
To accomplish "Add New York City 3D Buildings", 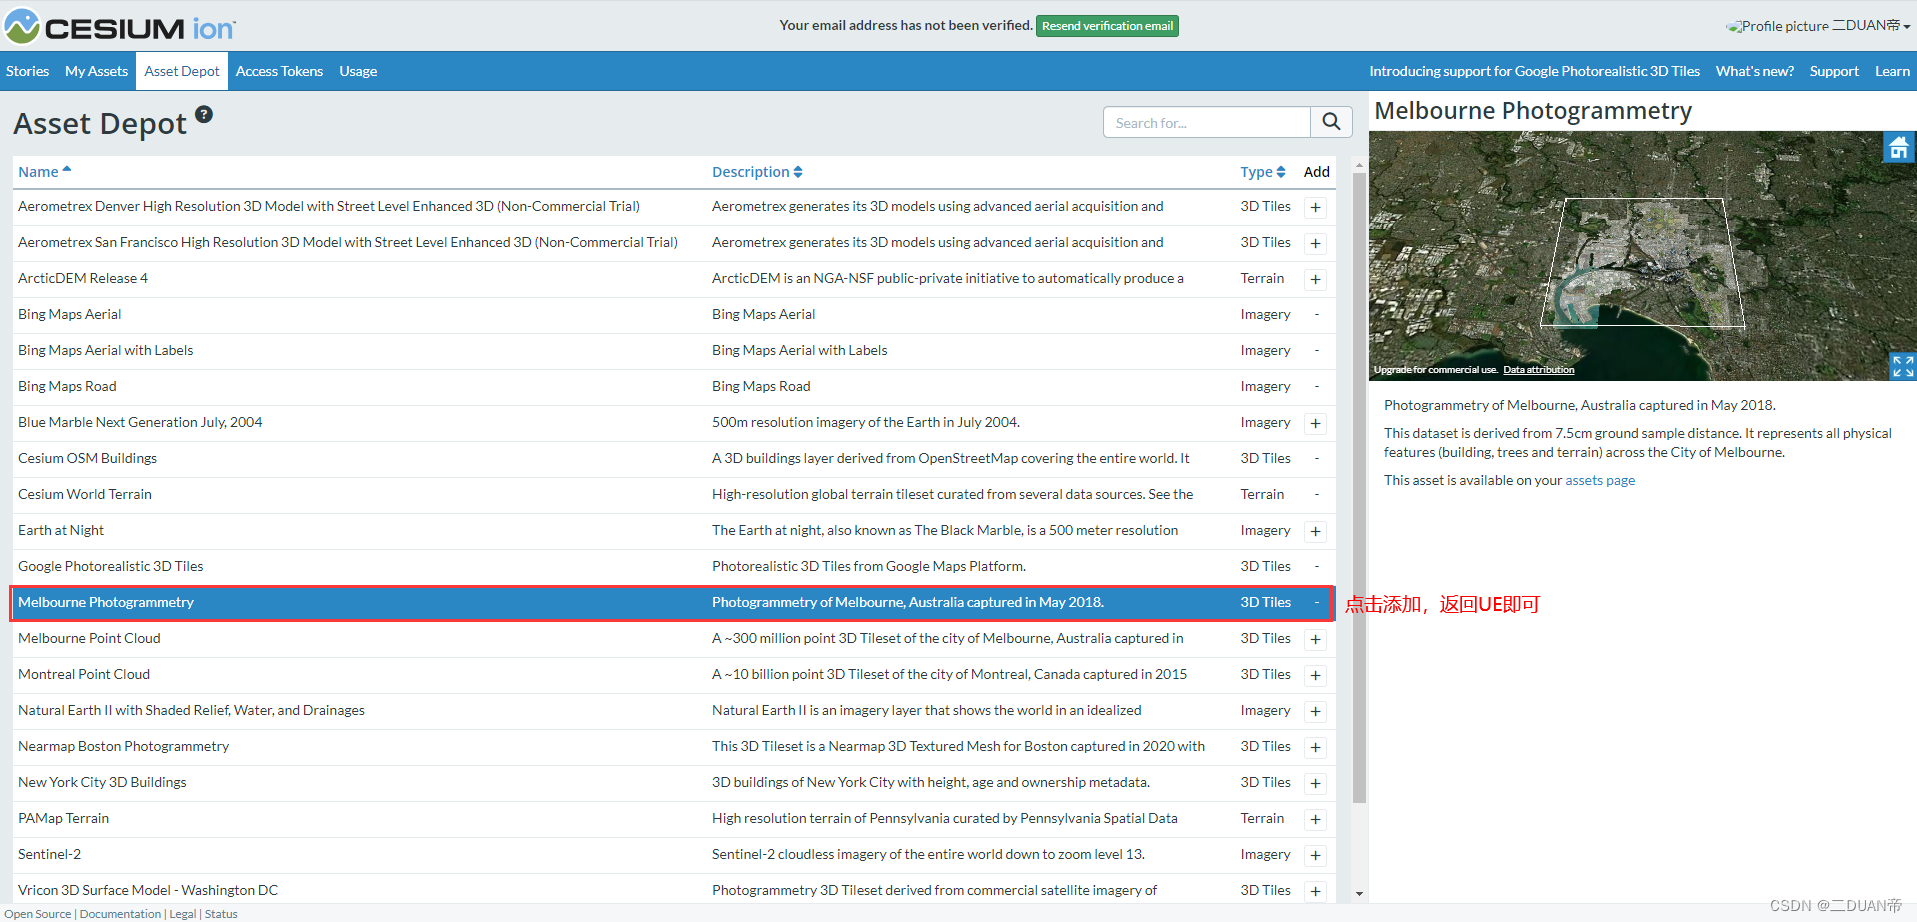I will [x=1316, y=784].
